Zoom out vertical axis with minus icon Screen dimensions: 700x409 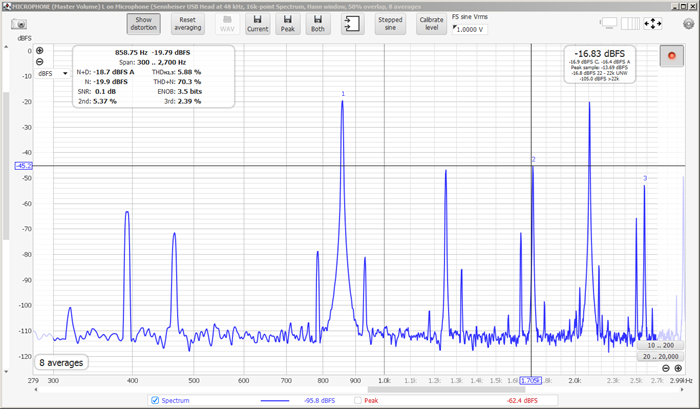coord(40,61)
